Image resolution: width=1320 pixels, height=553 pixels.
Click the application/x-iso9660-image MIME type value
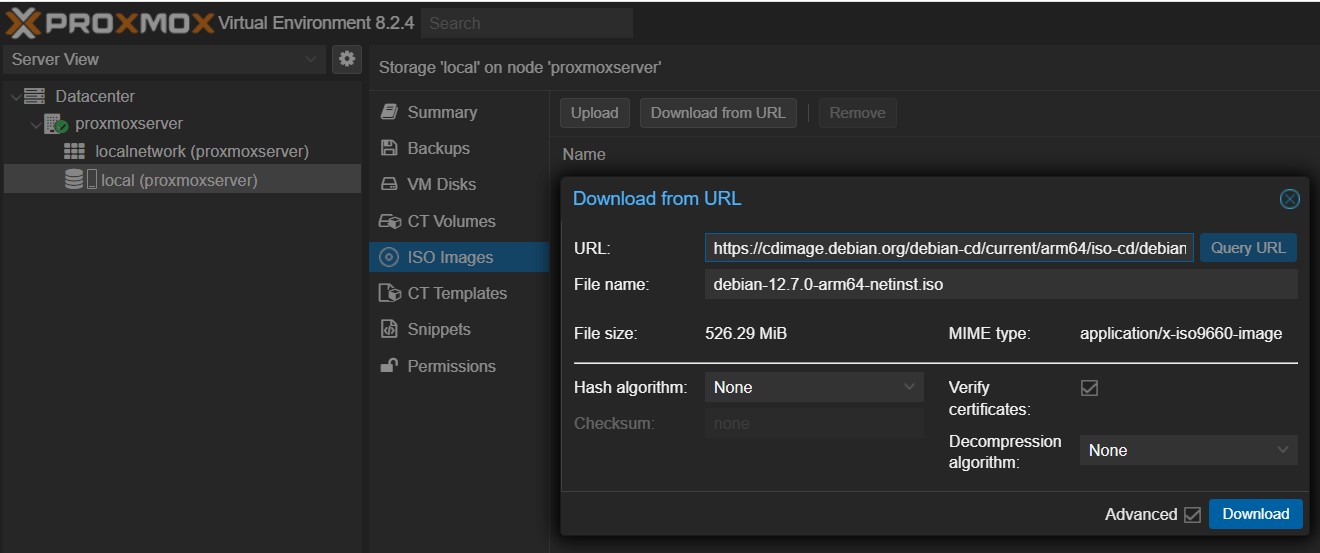[1181, 334]
